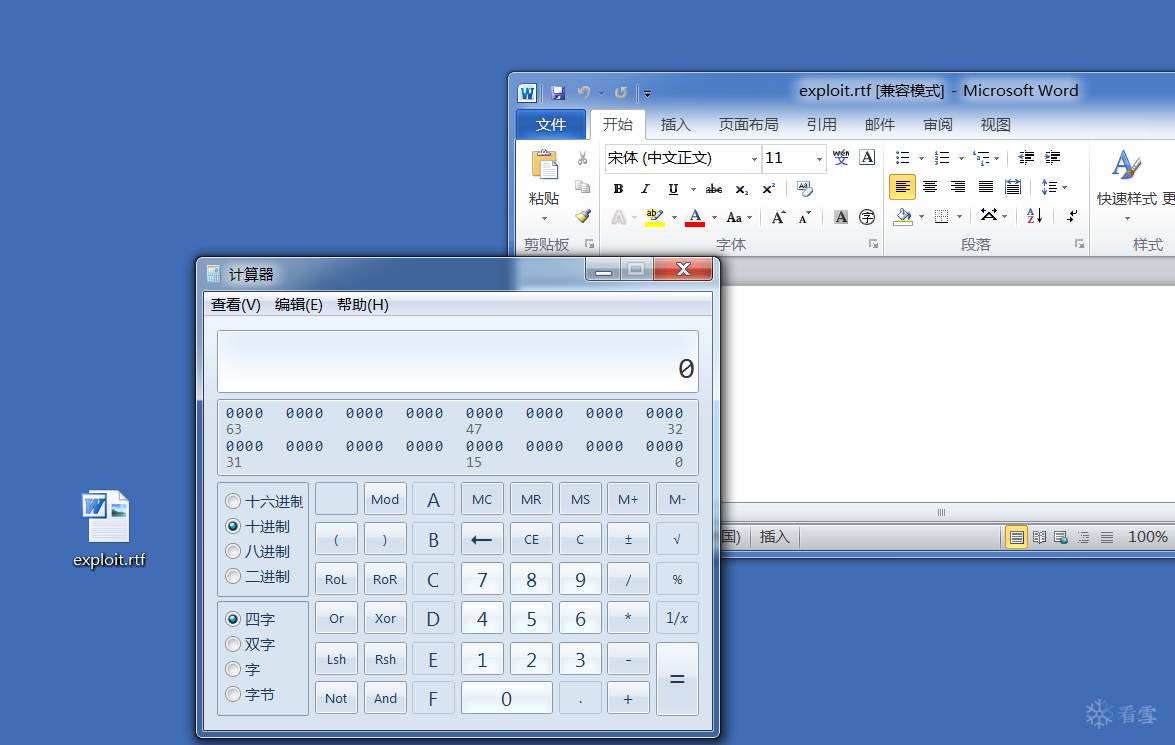Click the paragraph shading paint bucket button
Viewport: 1175px width, 745px height.
[x=904, y=216]
